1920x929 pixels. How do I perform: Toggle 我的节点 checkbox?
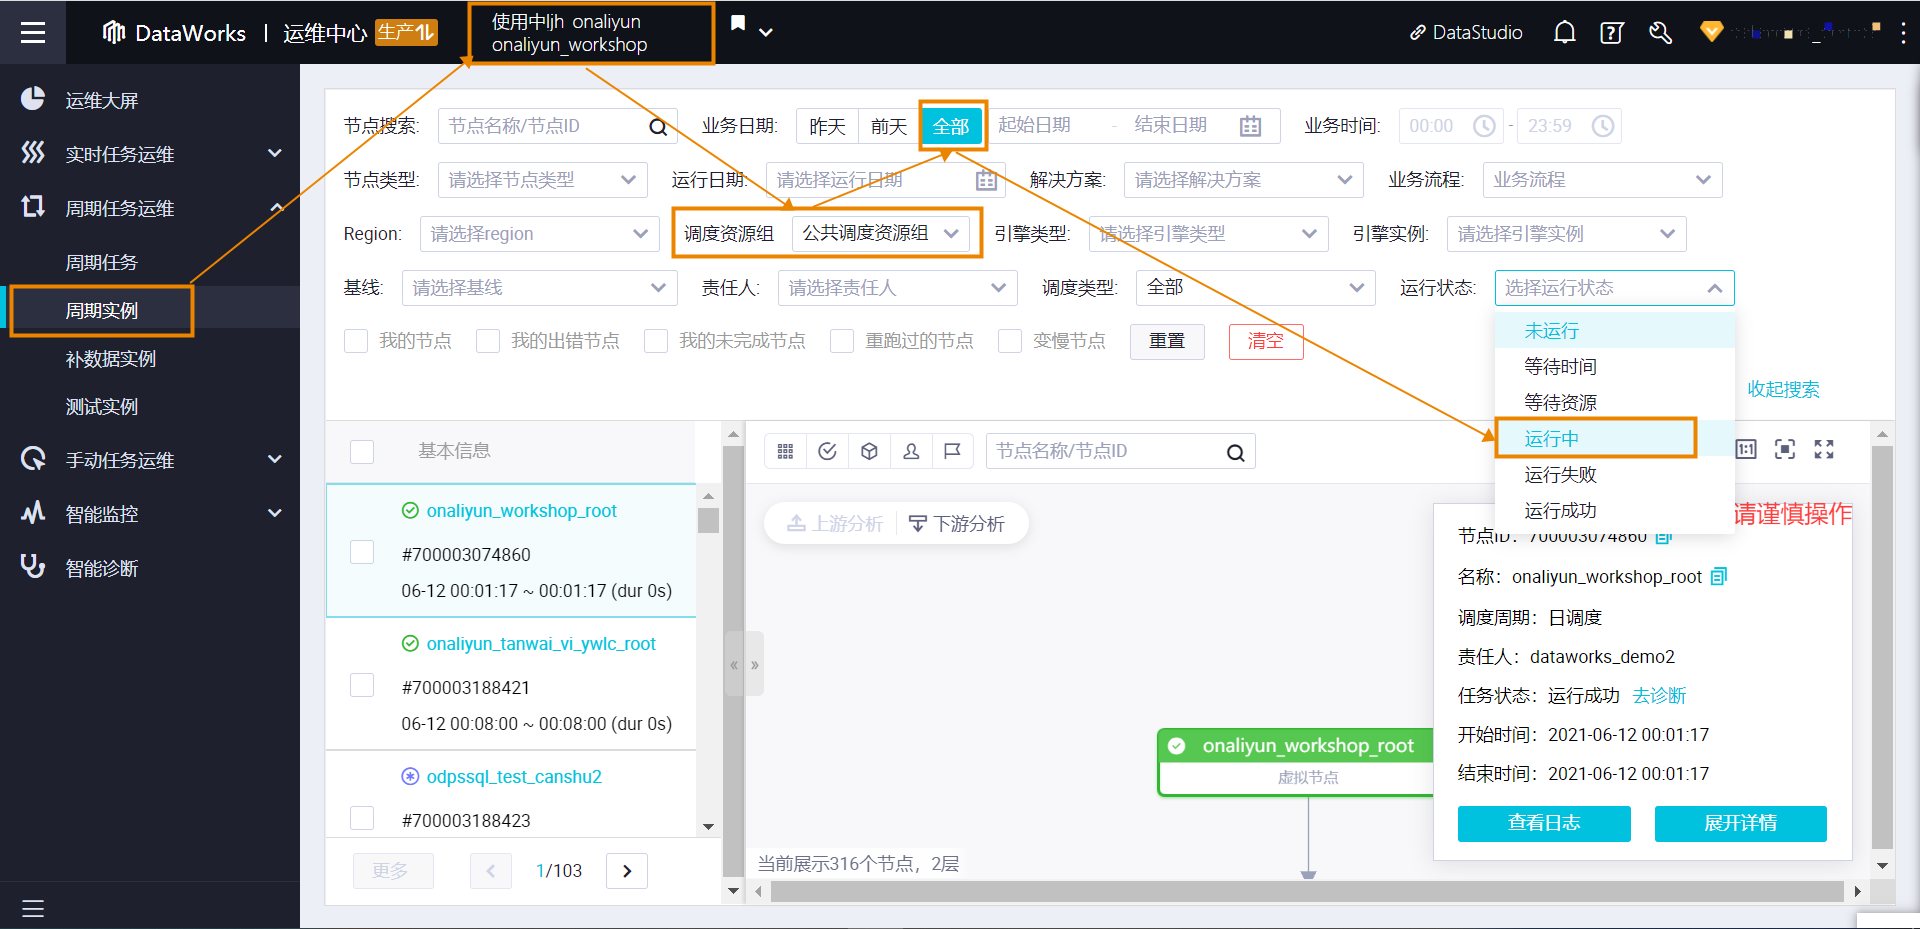[x=356, y=341]
